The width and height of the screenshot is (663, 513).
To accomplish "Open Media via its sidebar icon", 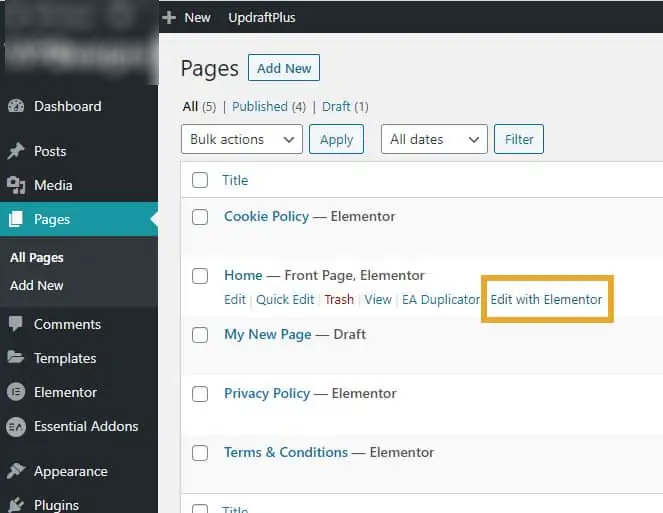I will pos(16,185).
